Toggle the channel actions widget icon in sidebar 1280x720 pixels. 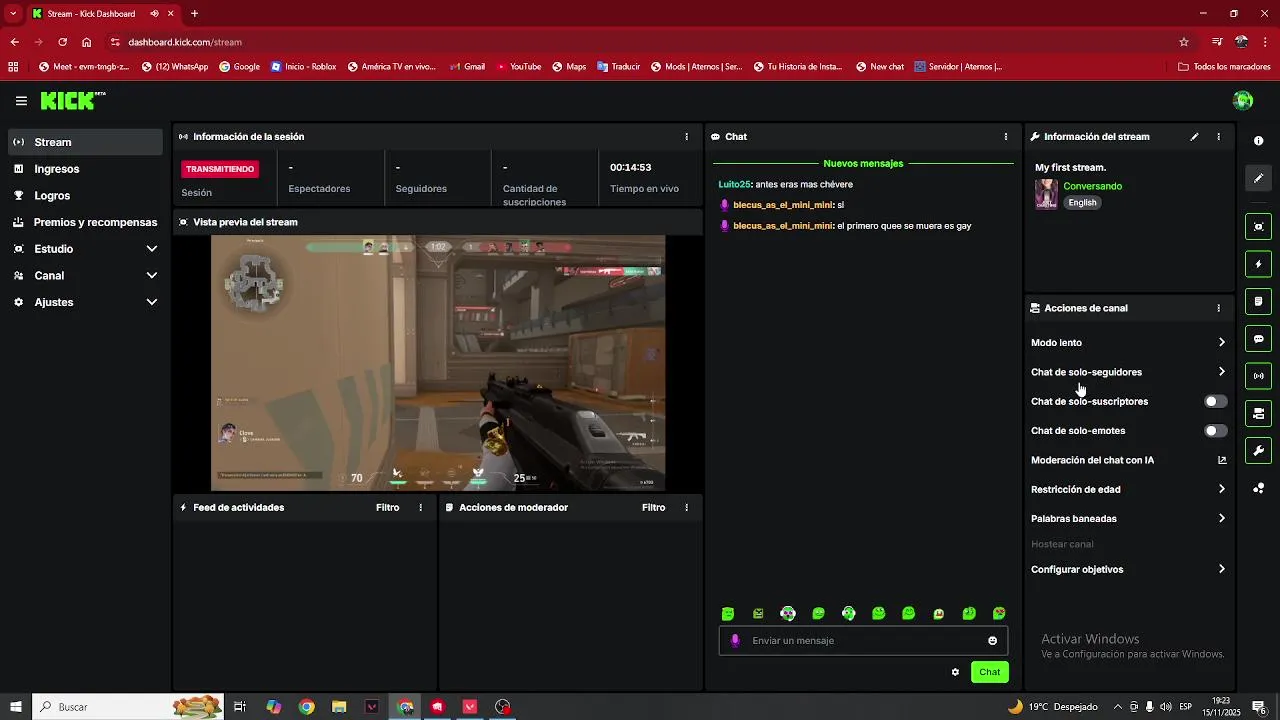point(1258,413)
